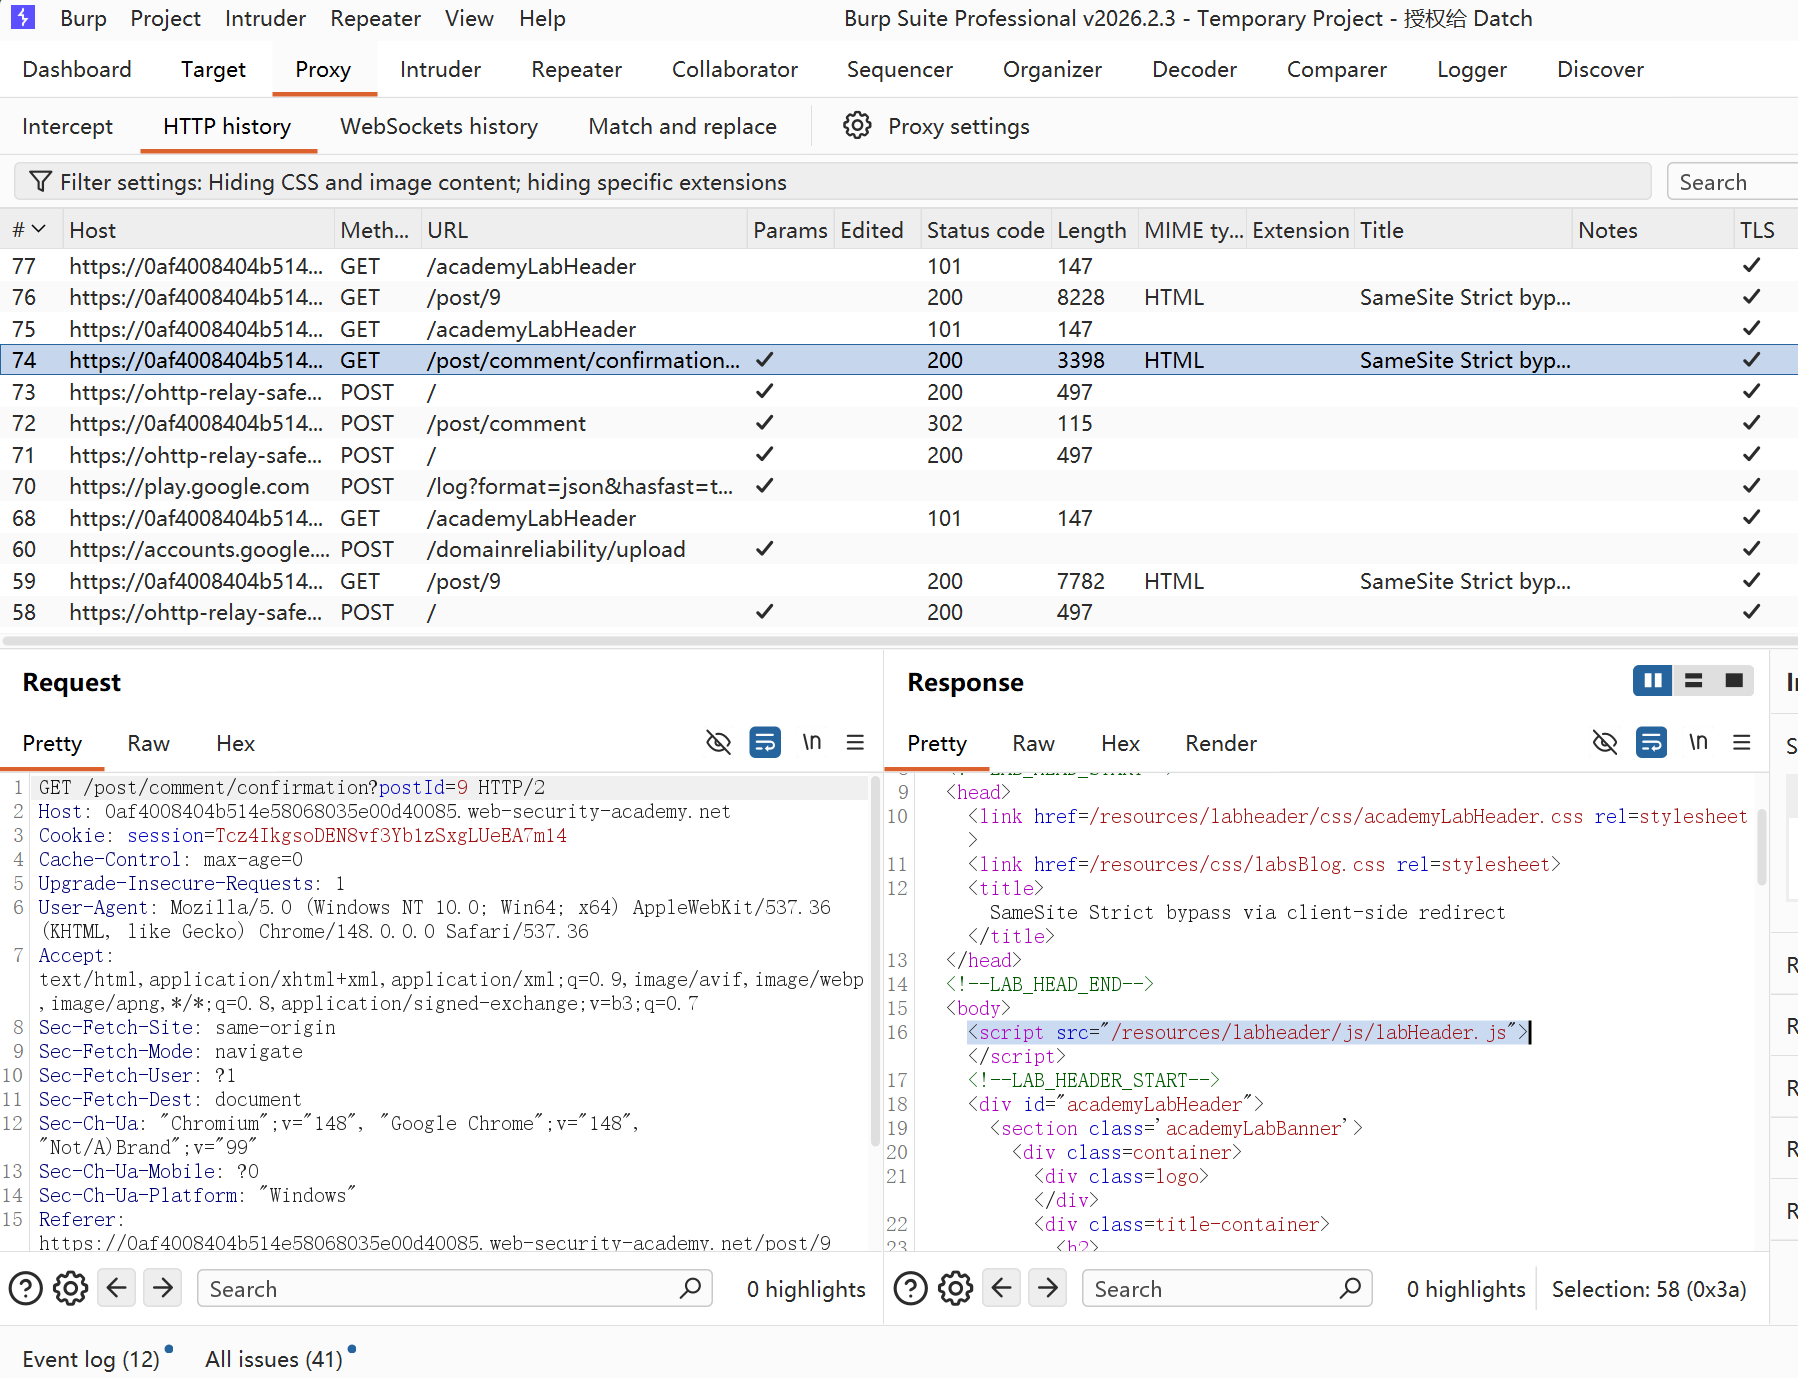Image resolution: width=1798 pixels, height=1378 pixels.
Task: Open the View menu
Action: point(469,18)
